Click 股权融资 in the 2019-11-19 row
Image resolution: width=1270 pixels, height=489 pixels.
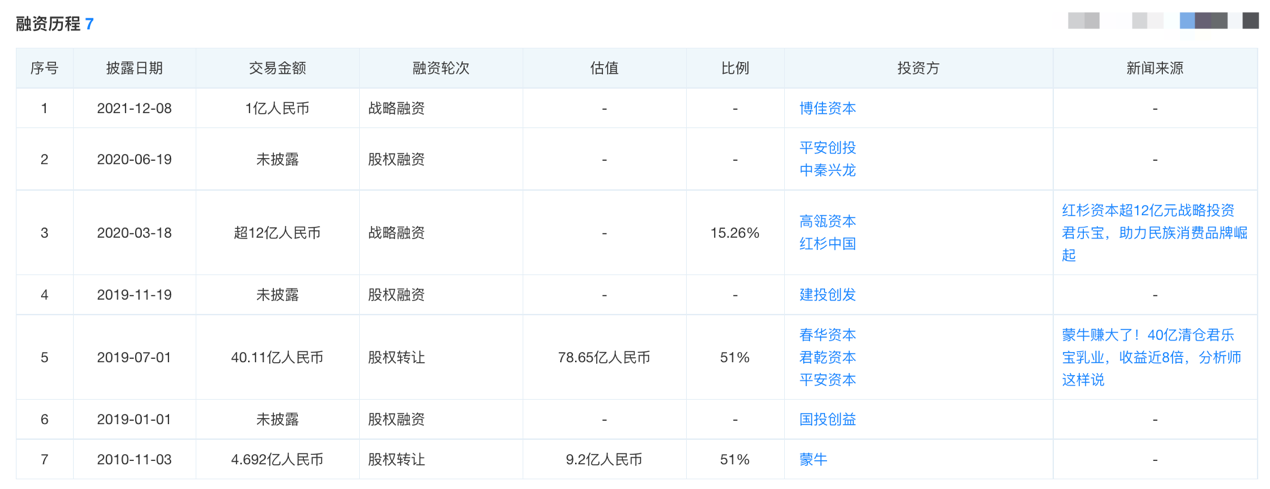click(x=396, y=295)
